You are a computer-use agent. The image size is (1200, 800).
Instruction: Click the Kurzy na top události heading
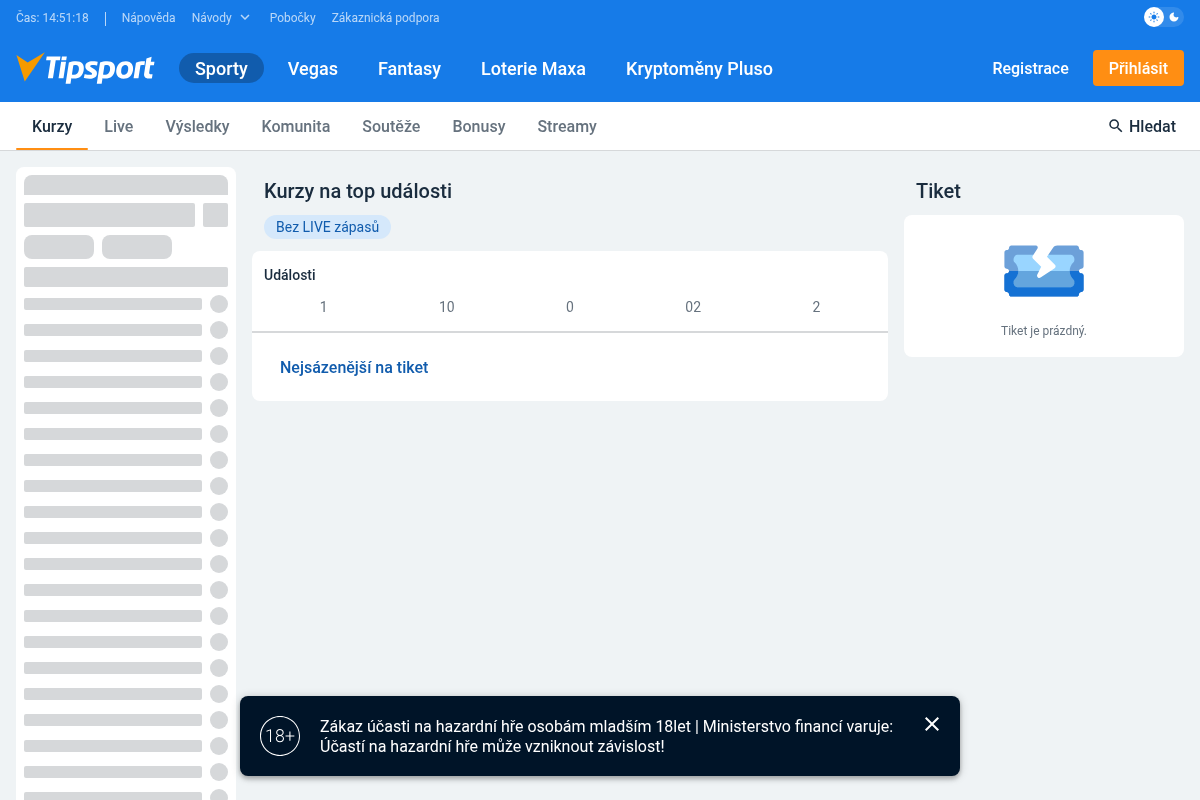[358, 191]
